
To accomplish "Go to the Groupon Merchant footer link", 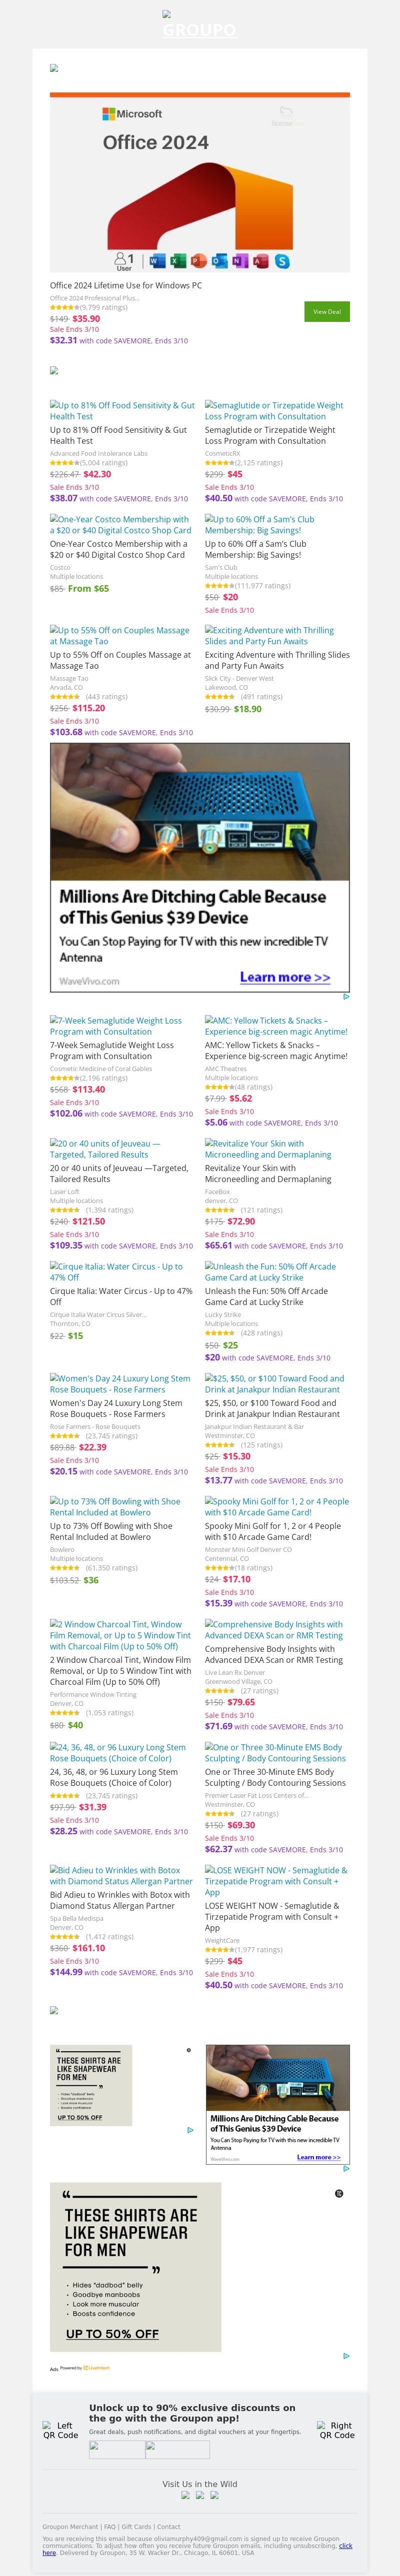I will point(70,2527).
